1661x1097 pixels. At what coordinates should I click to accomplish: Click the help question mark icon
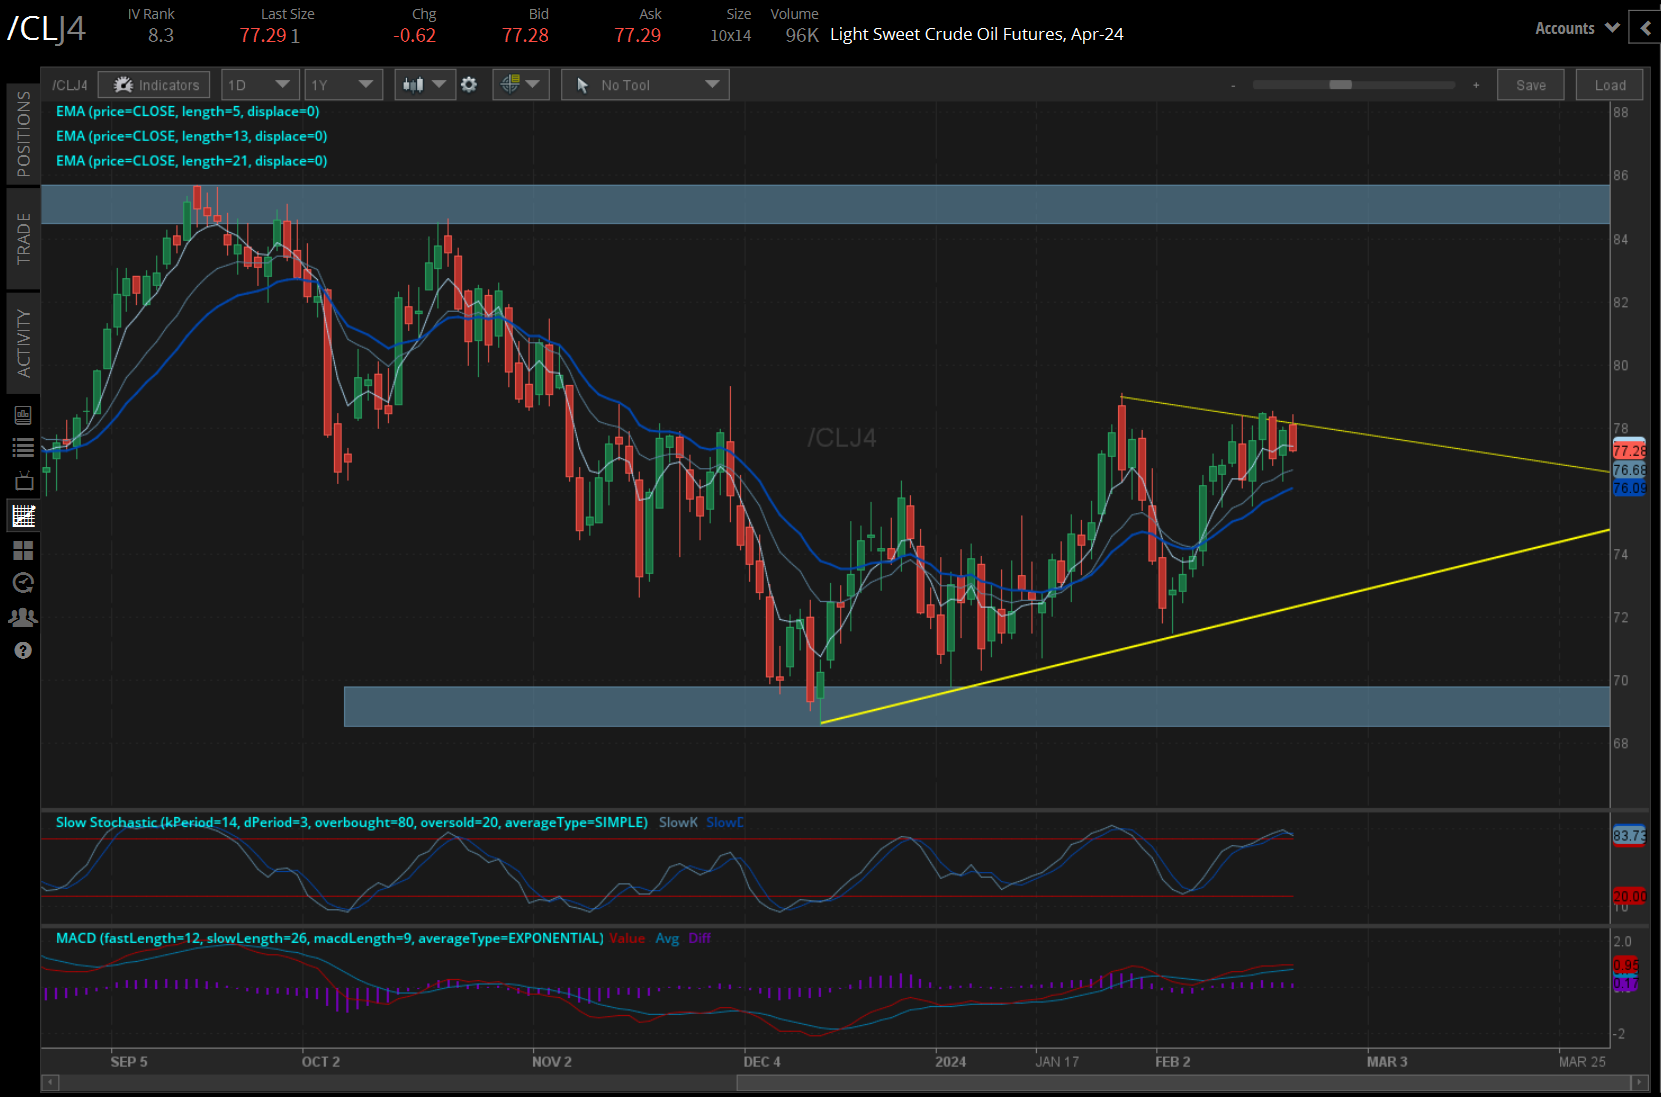23,650
